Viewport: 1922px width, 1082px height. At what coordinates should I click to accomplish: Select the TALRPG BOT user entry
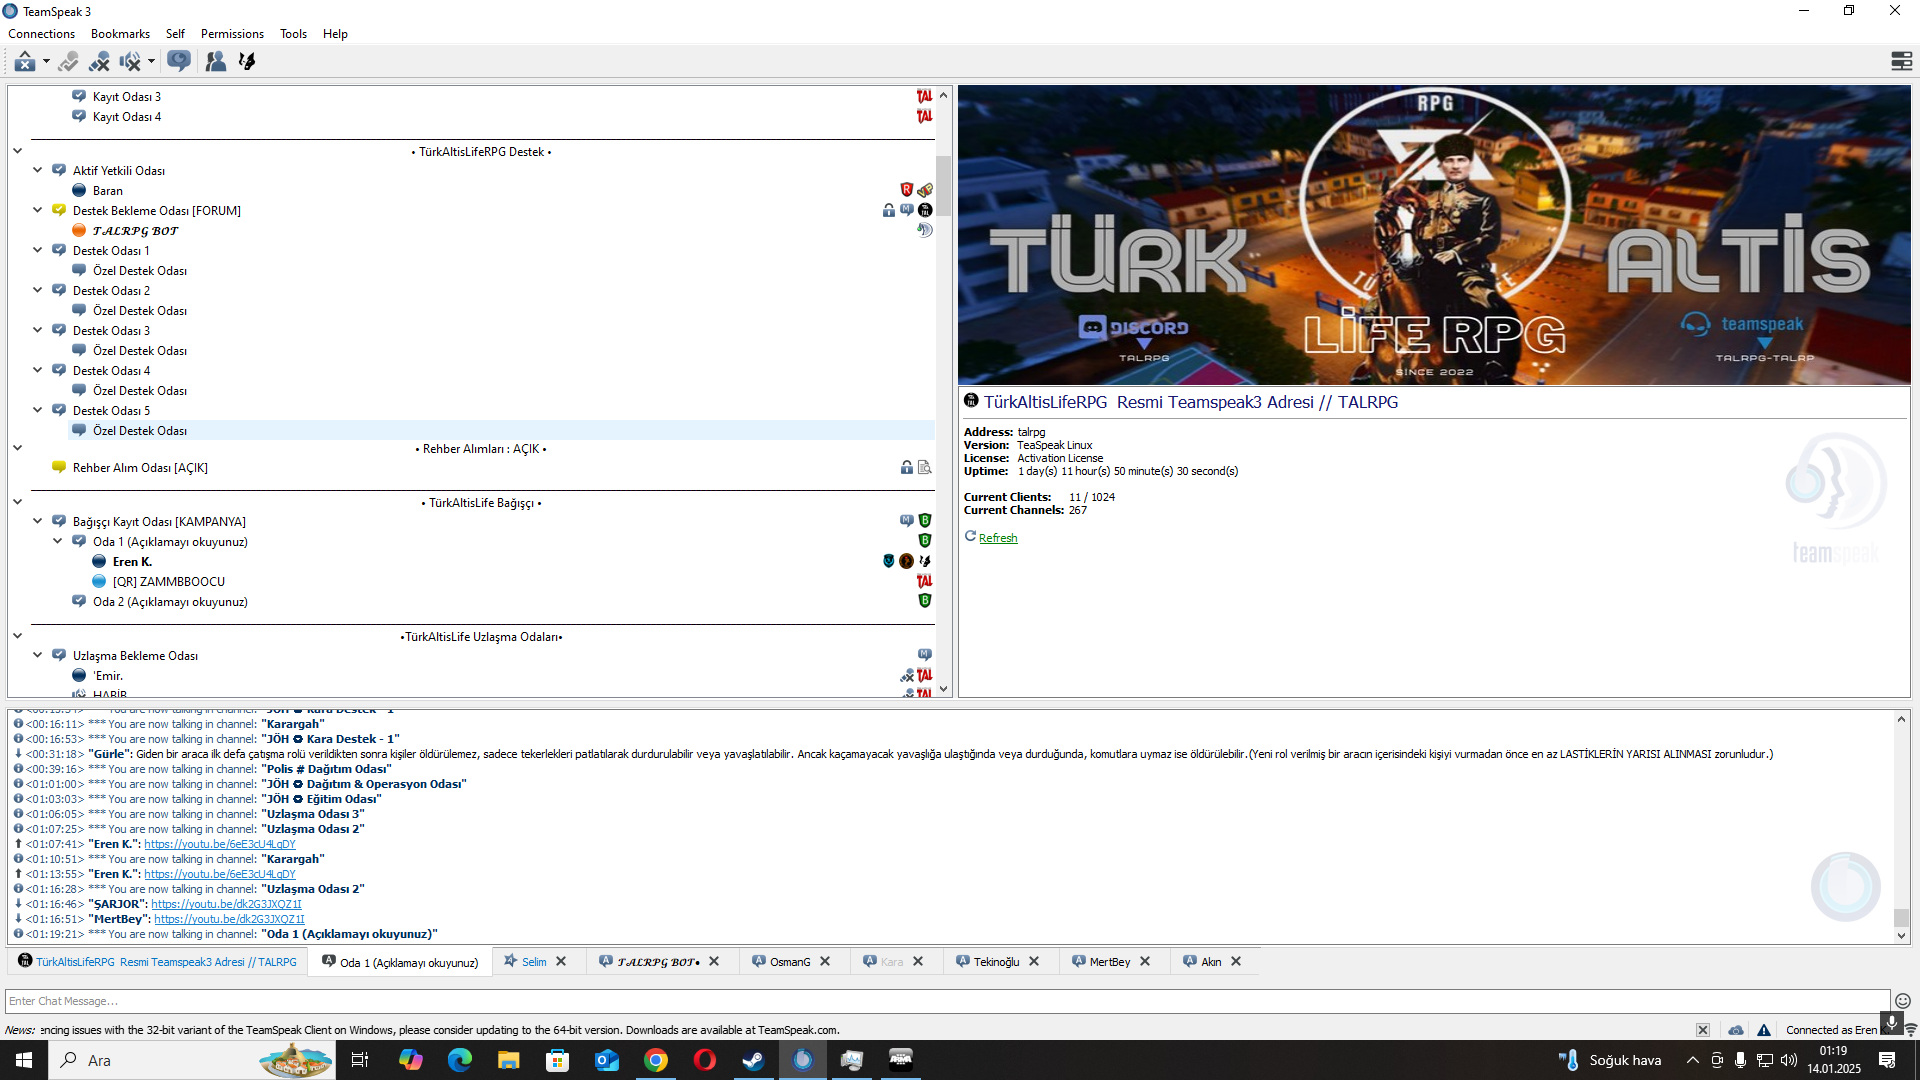click(135, 231)
